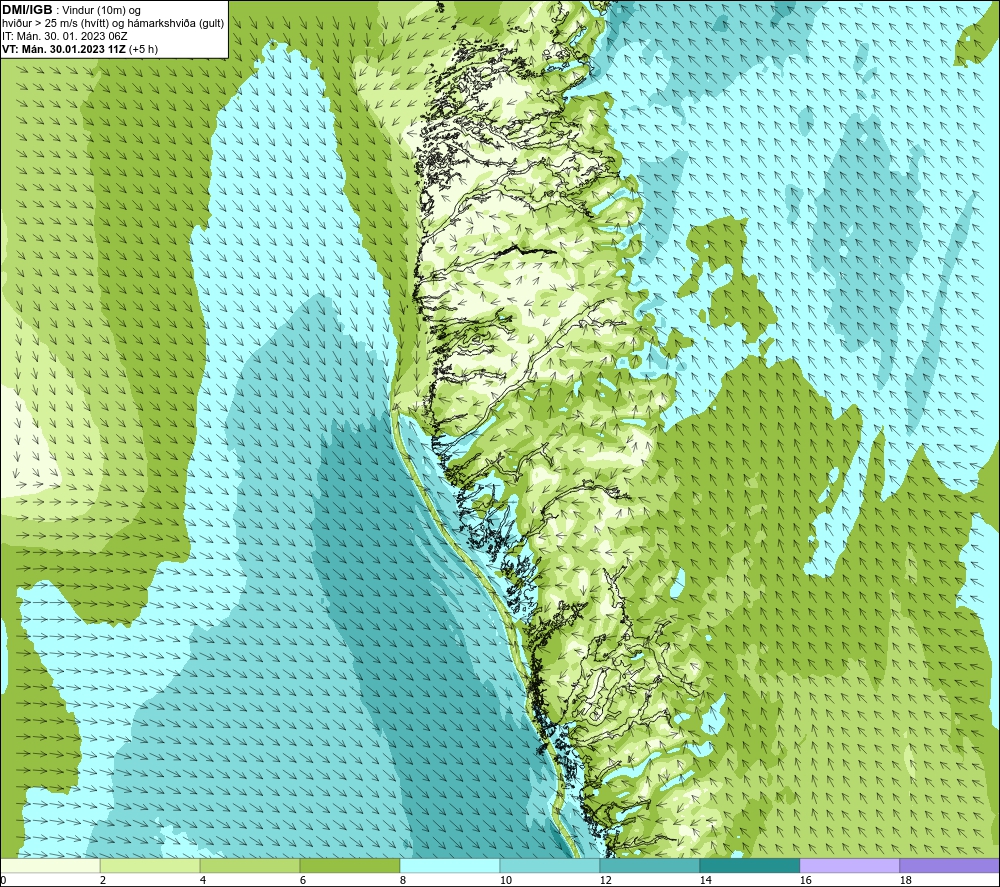This screenshot has width=1000, height=887.
Task: Click the legend scale value '12'
Action: [605, 881]
